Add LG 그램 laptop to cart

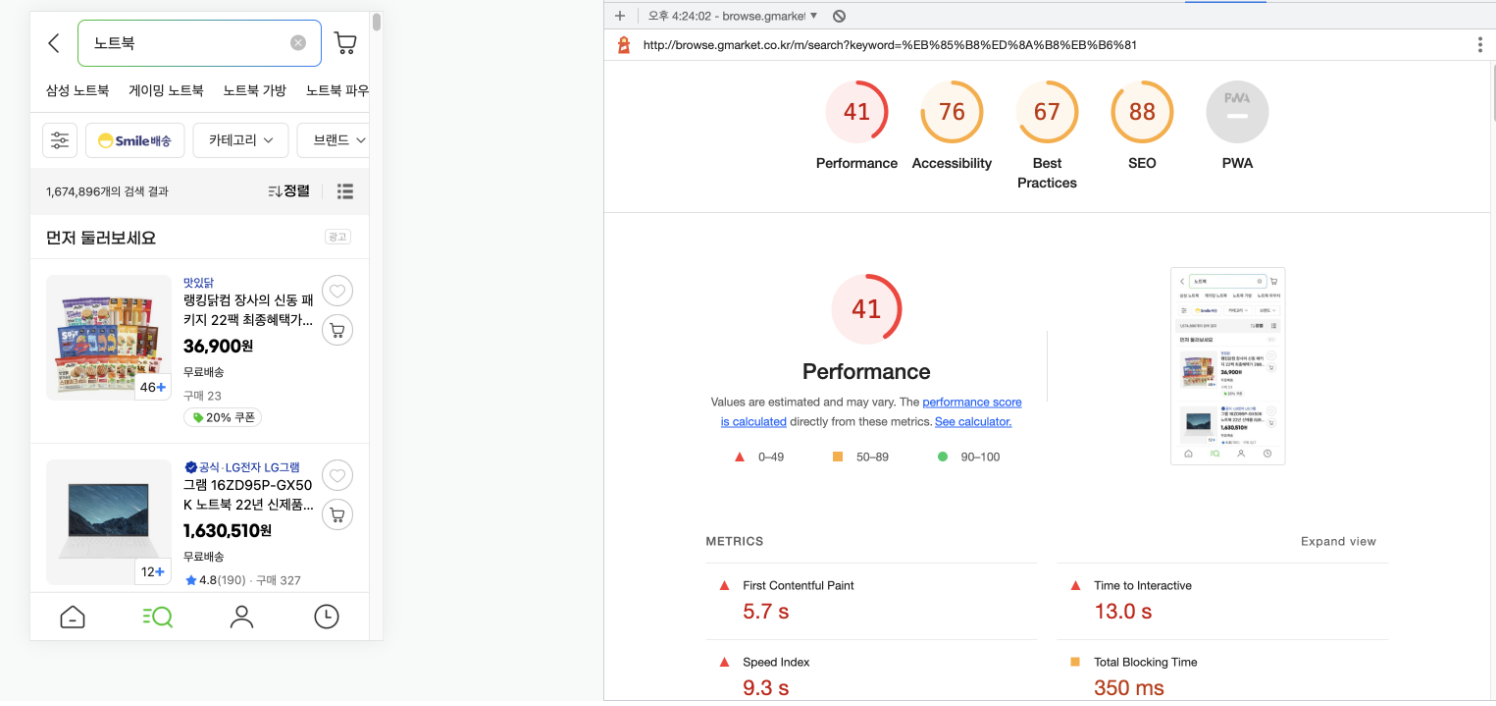pos(337,515)
